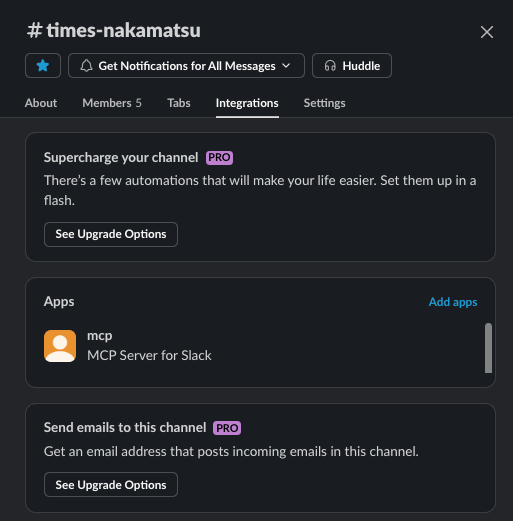Viewport: 513px width, 521px height.
Task: Click the Apps section scrollbar thumb
Action: [488, 348]
